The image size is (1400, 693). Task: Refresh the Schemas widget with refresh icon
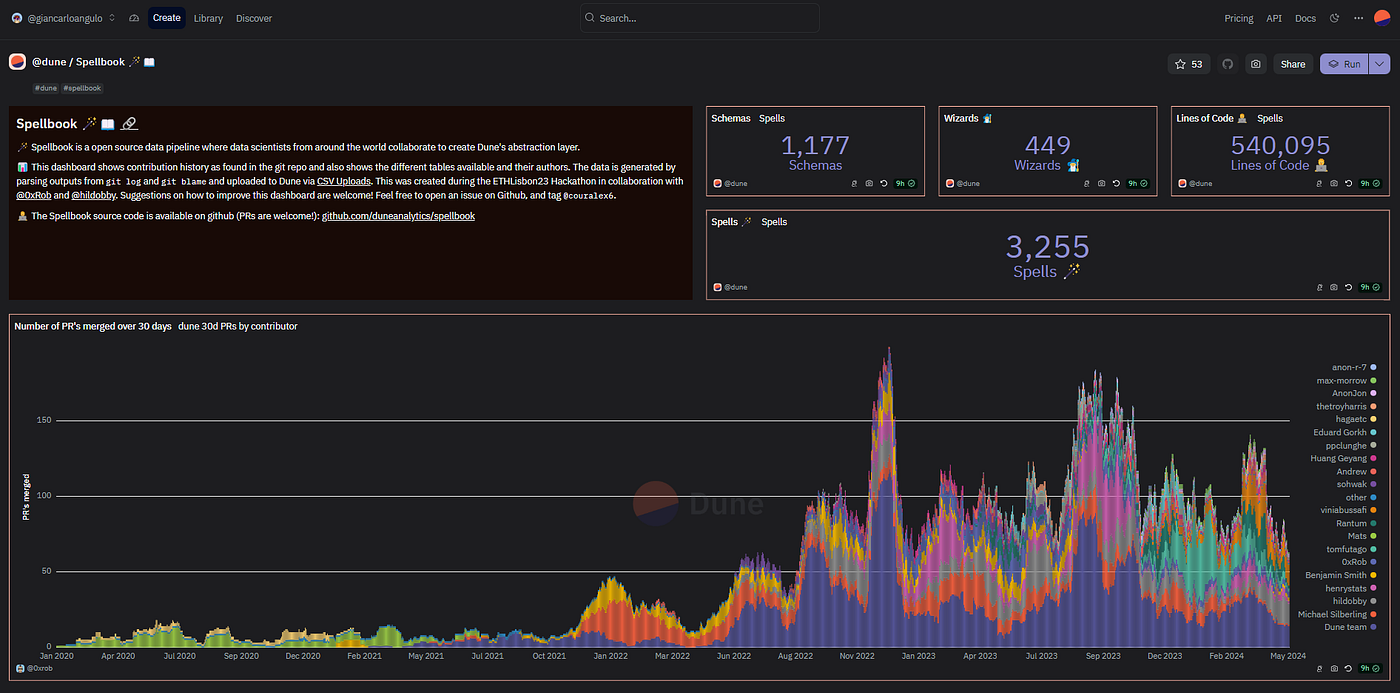click(x=883, y=184)
